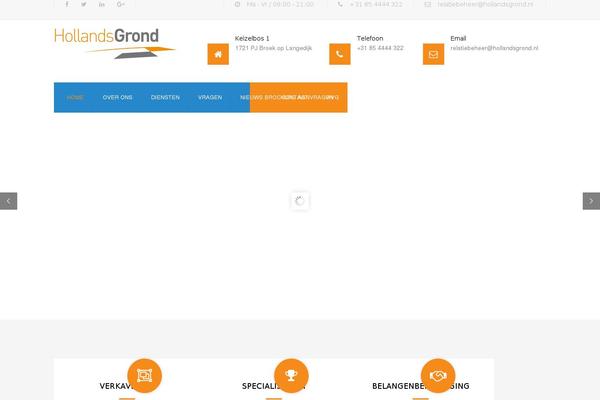
Task: Click the top bar phone number
Action: (376, 4)
